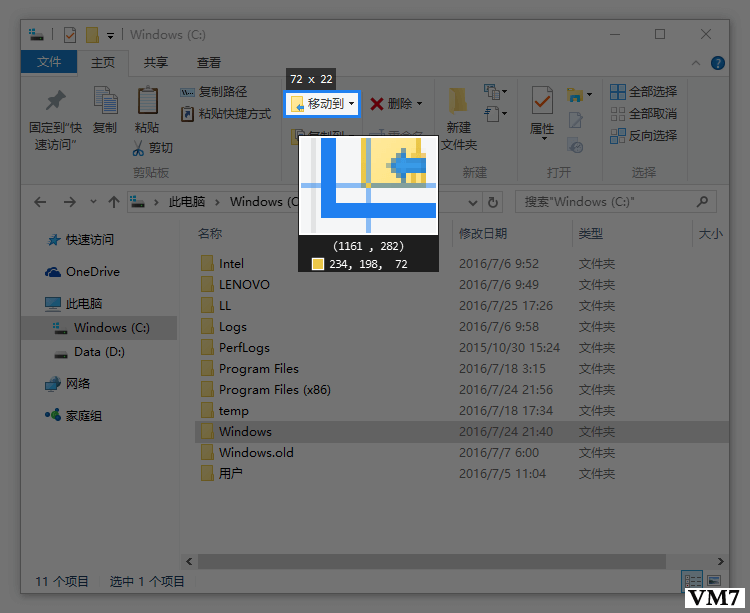Click the help question mark icon

[x=717, y=63]
